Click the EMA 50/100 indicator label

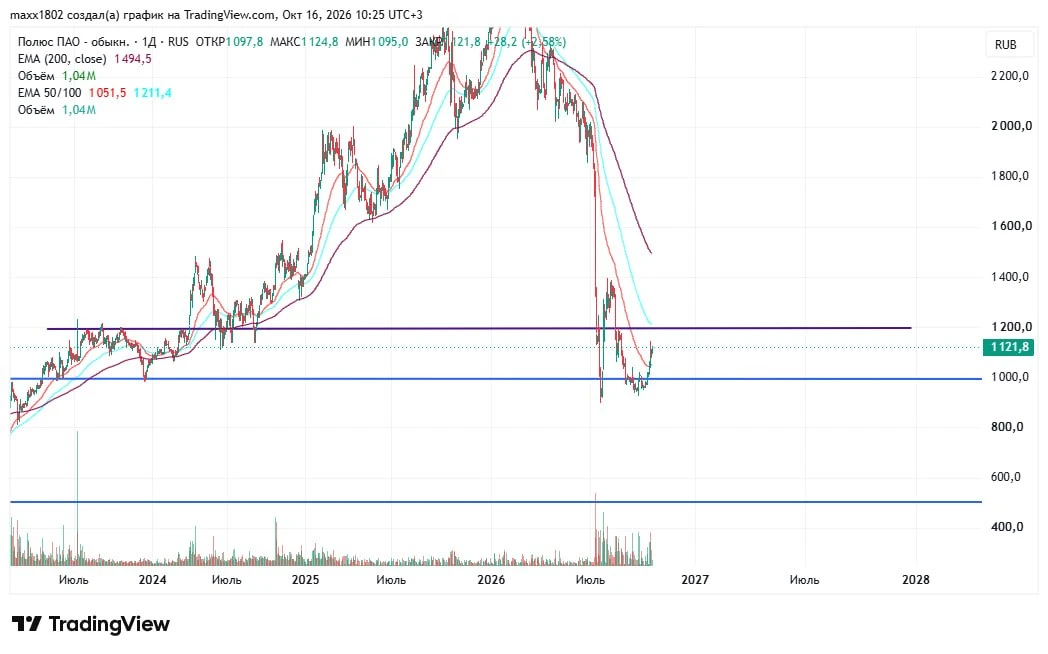coord(49,93)
